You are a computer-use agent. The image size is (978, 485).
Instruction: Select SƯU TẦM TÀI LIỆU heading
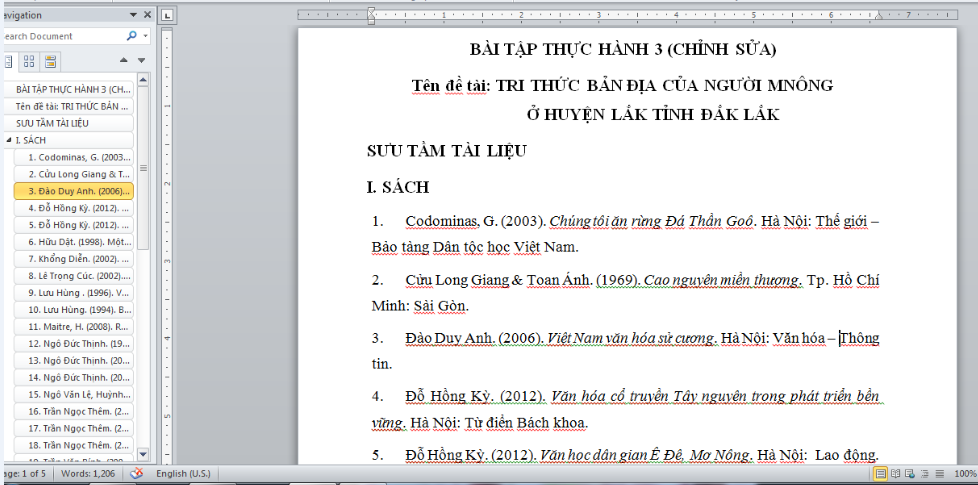tap(69, 123)
